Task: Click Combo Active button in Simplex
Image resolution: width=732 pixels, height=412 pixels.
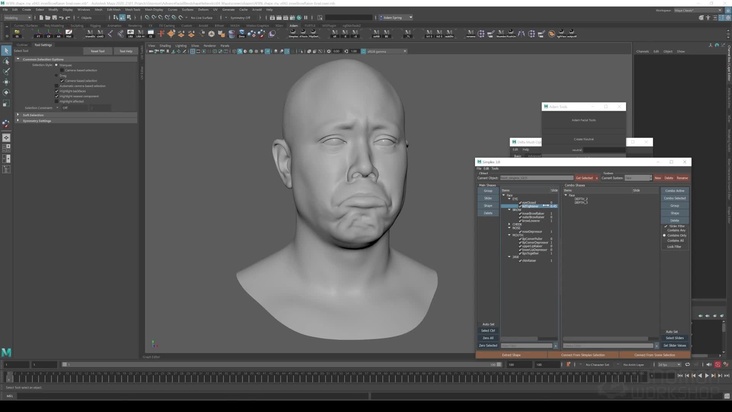Action: click(675, 191)
